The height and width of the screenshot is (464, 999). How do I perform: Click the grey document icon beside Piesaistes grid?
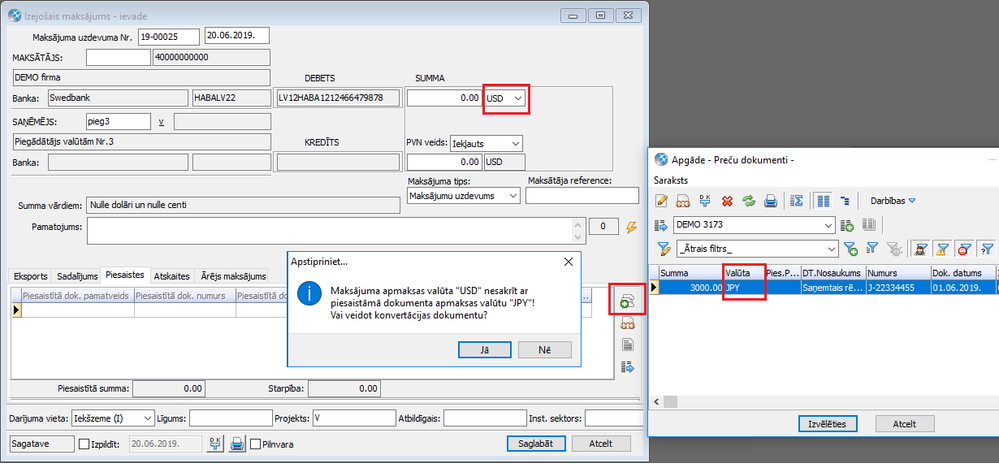pyautogui.click(x=628, y=345)
